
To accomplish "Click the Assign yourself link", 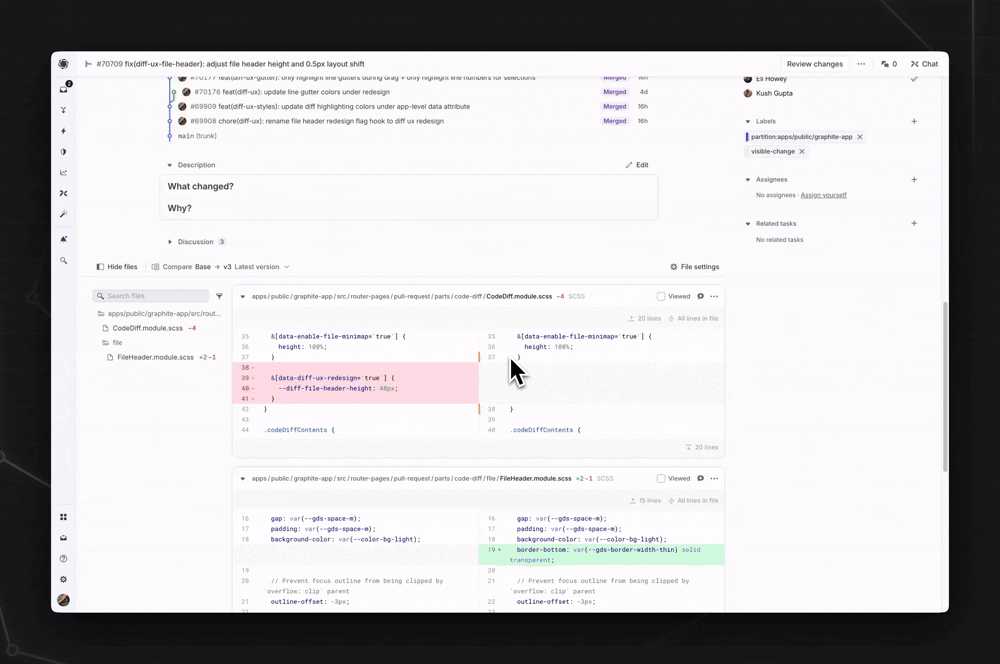I will pyautogui.click(x=823, y=195).
